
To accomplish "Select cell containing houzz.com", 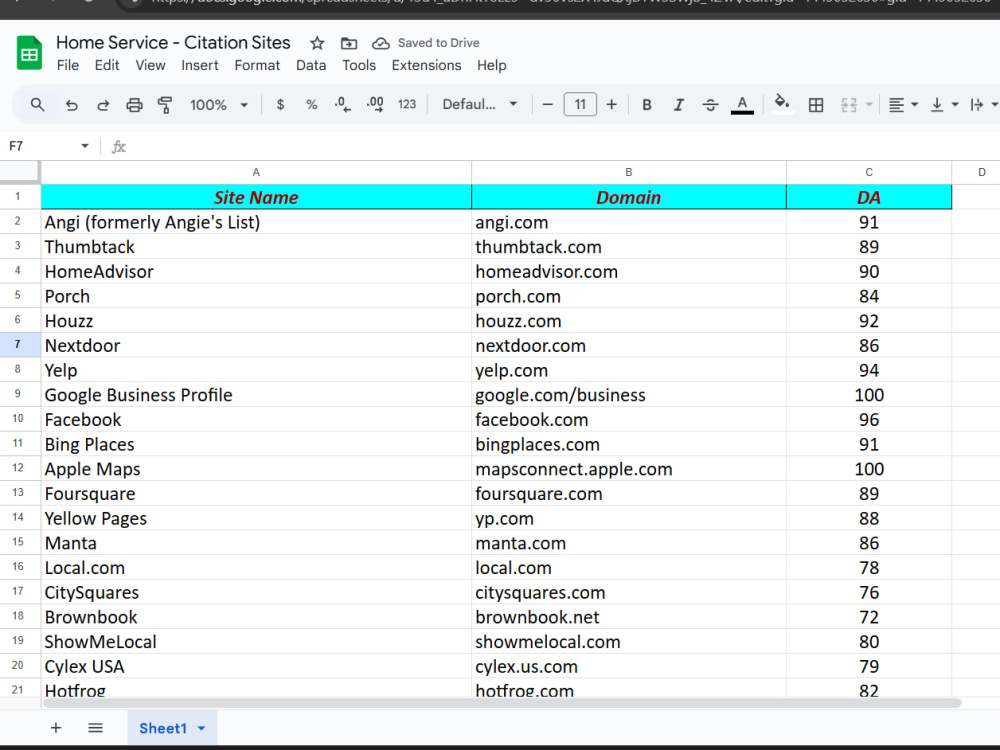I will click(x=628, y=321).
